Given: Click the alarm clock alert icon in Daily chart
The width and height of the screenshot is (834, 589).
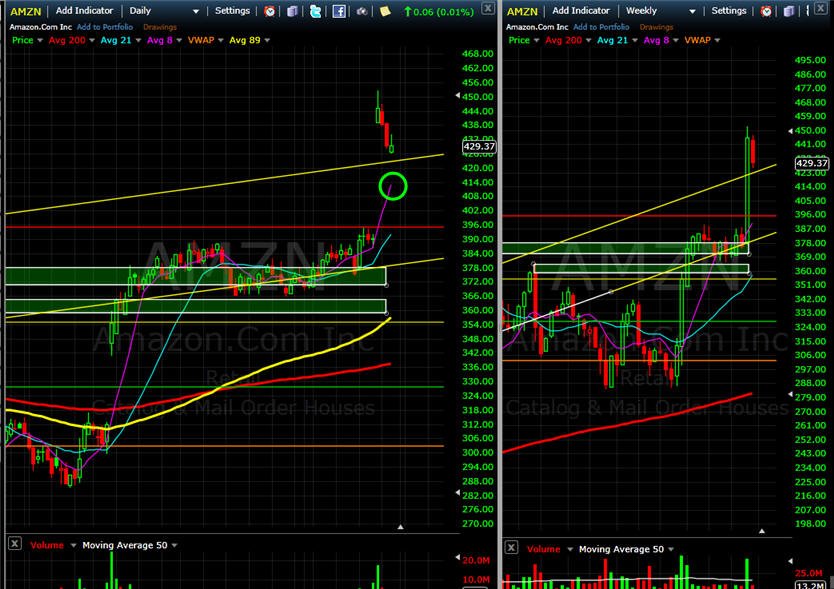Looking at the screenshot, I should (270, 11).
